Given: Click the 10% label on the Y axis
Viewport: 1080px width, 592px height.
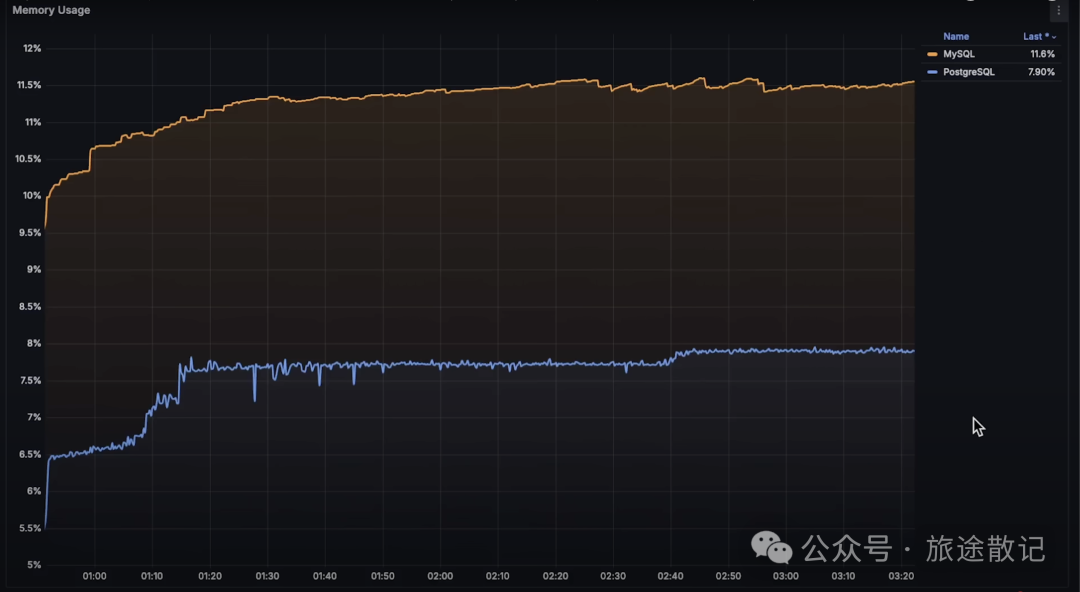Looking at the screenshot, I should (32, 196).
